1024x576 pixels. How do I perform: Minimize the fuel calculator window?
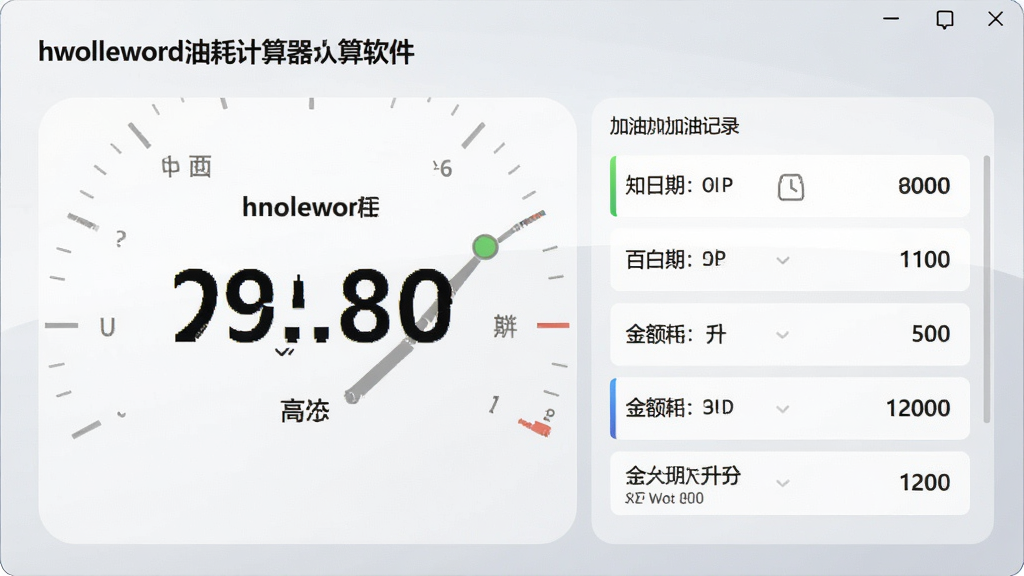[x=891, y=19]
